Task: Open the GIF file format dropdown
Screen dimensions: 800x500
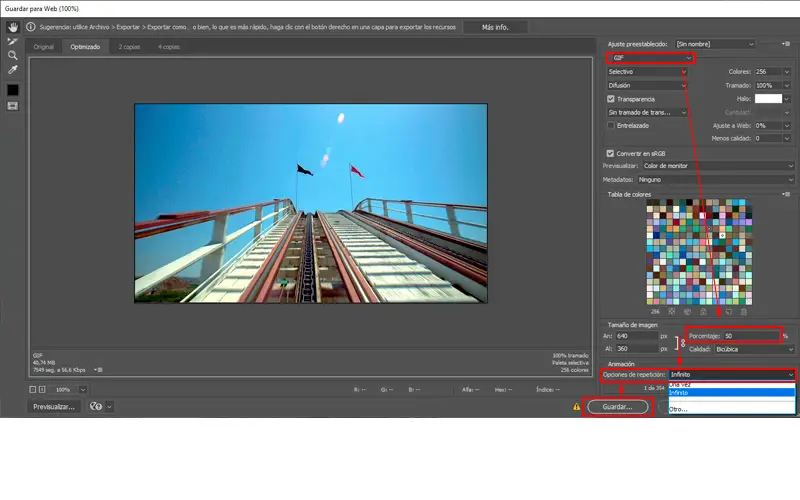Action: point(648,58)
